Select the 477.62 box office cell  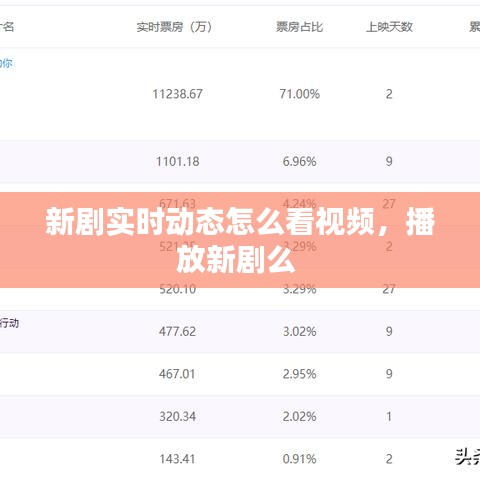[177, 331]
